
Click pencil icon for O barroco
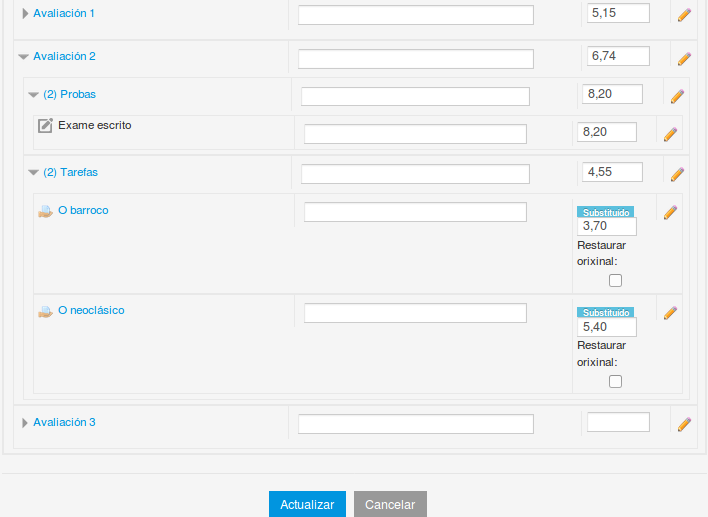671,212
